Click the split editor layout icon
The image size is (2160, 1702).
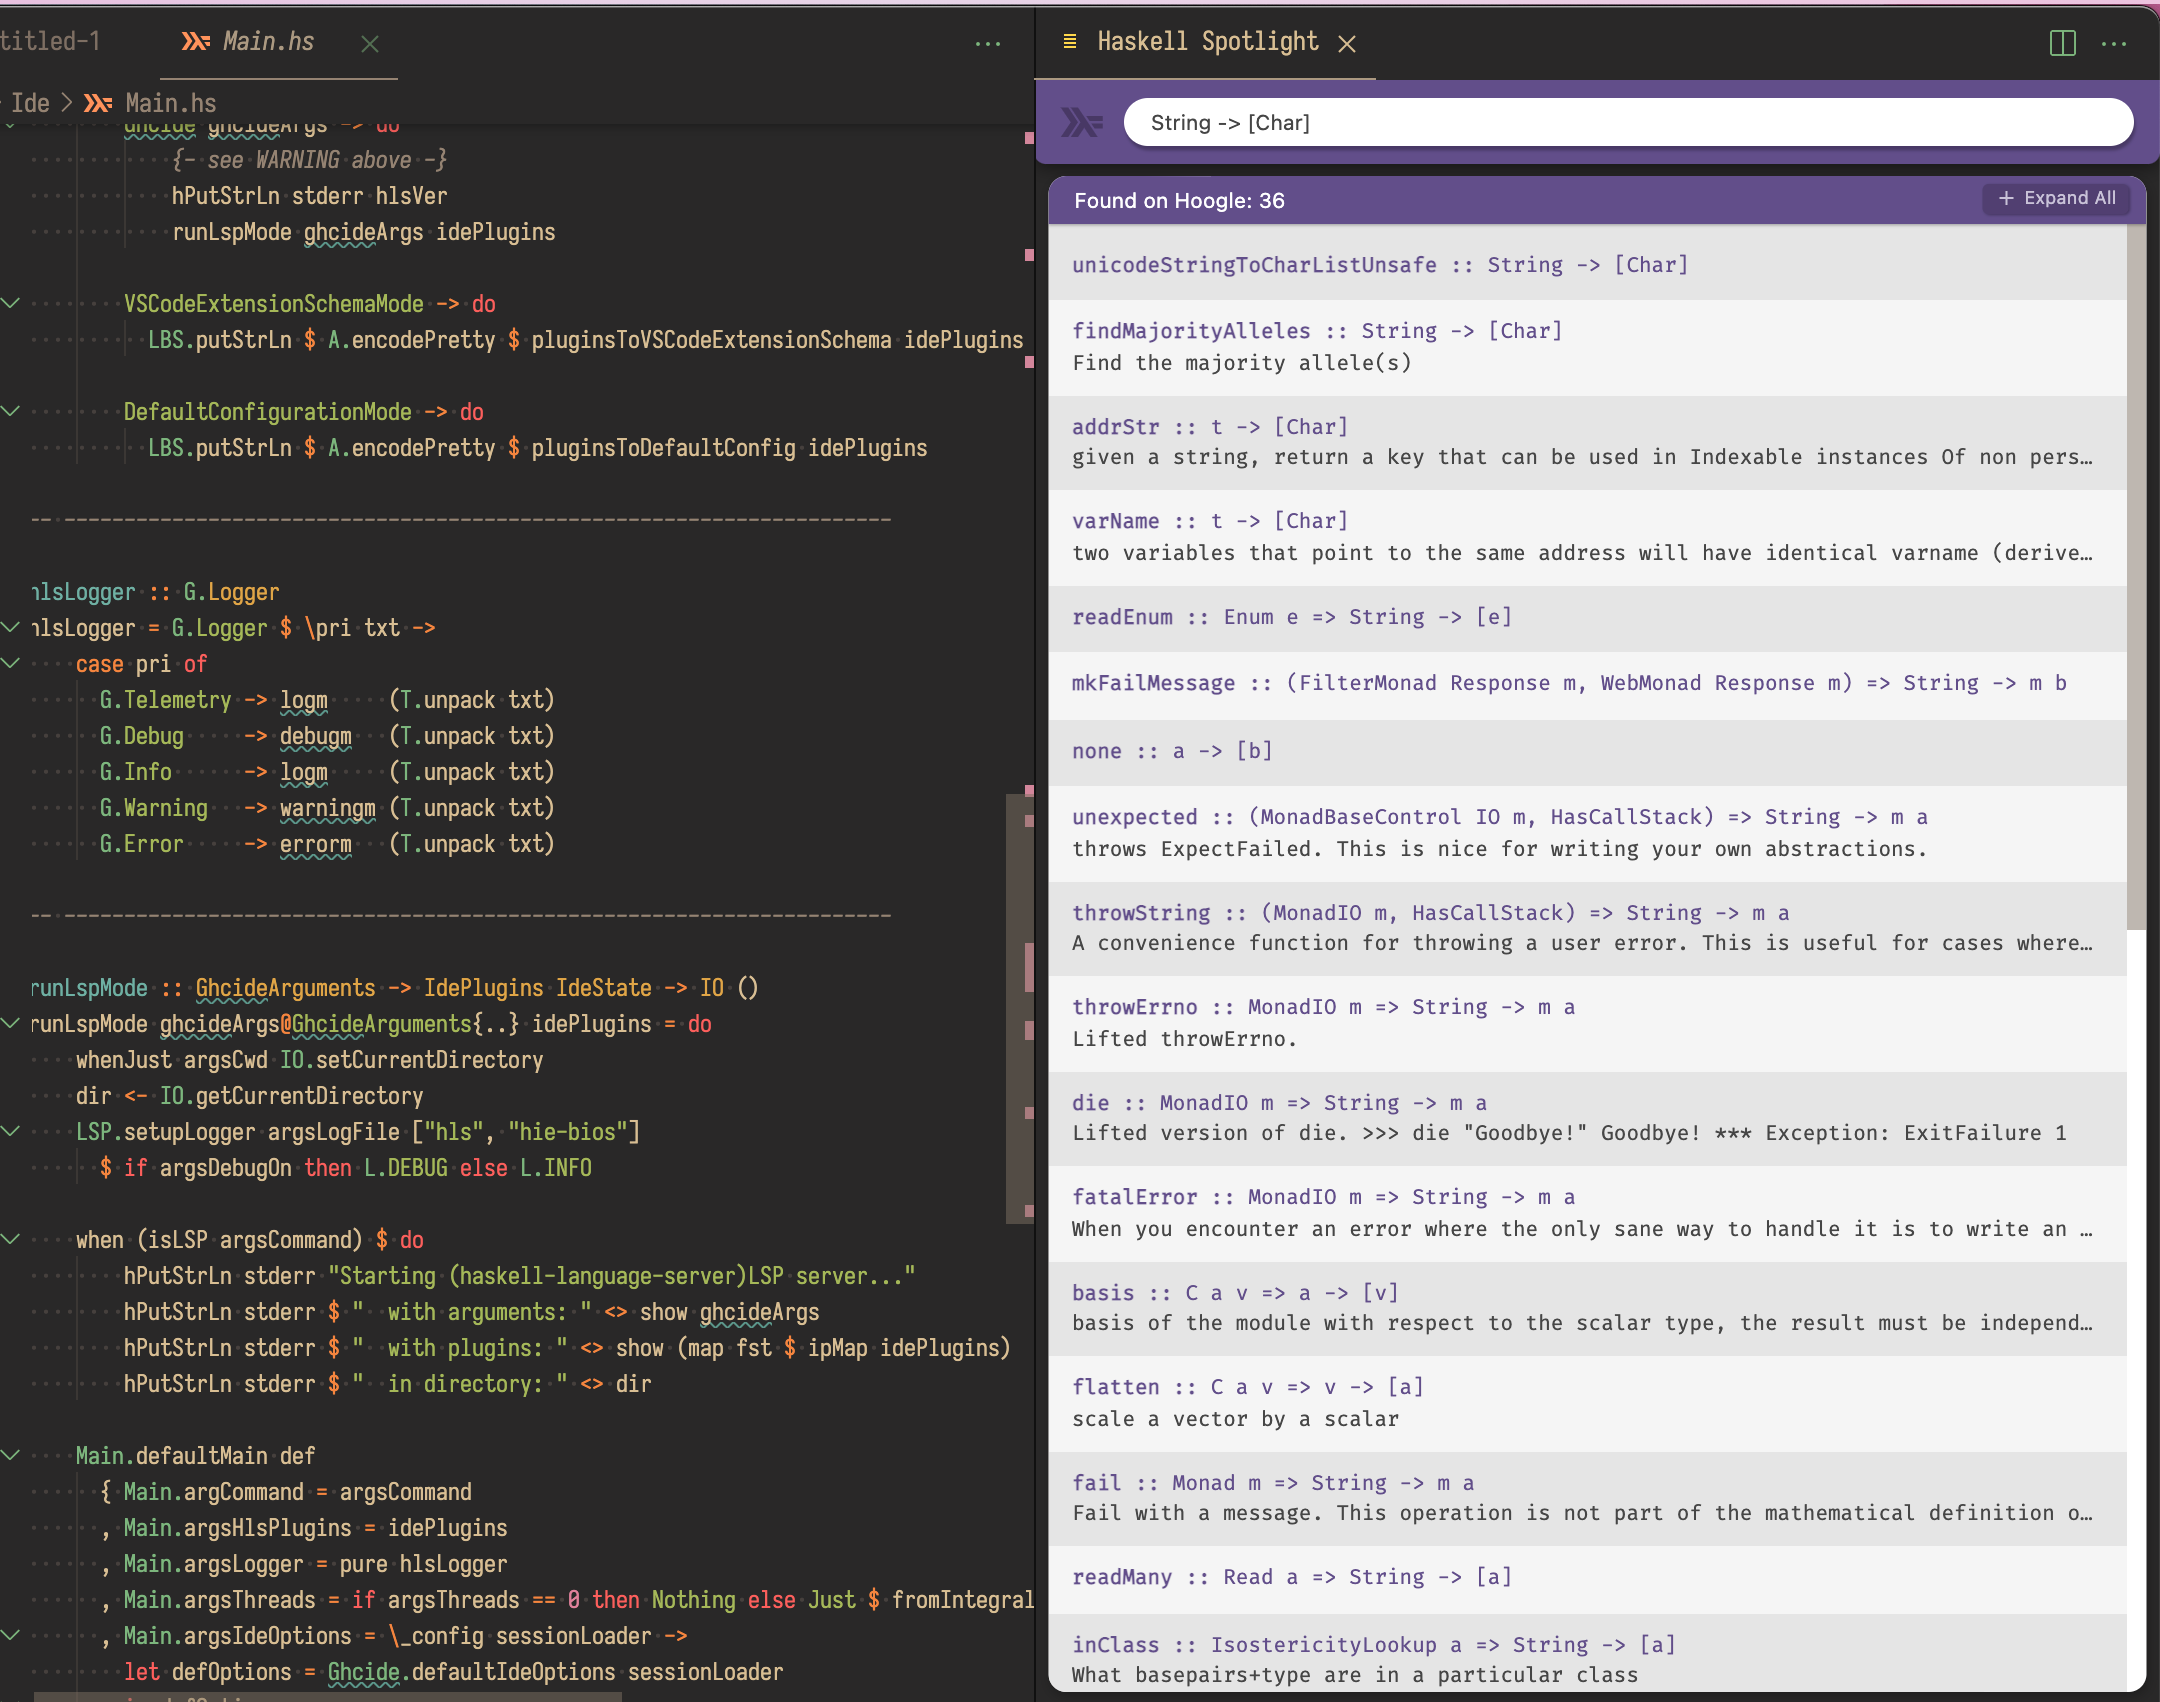pyautogui.click(x=2062, y=43)
